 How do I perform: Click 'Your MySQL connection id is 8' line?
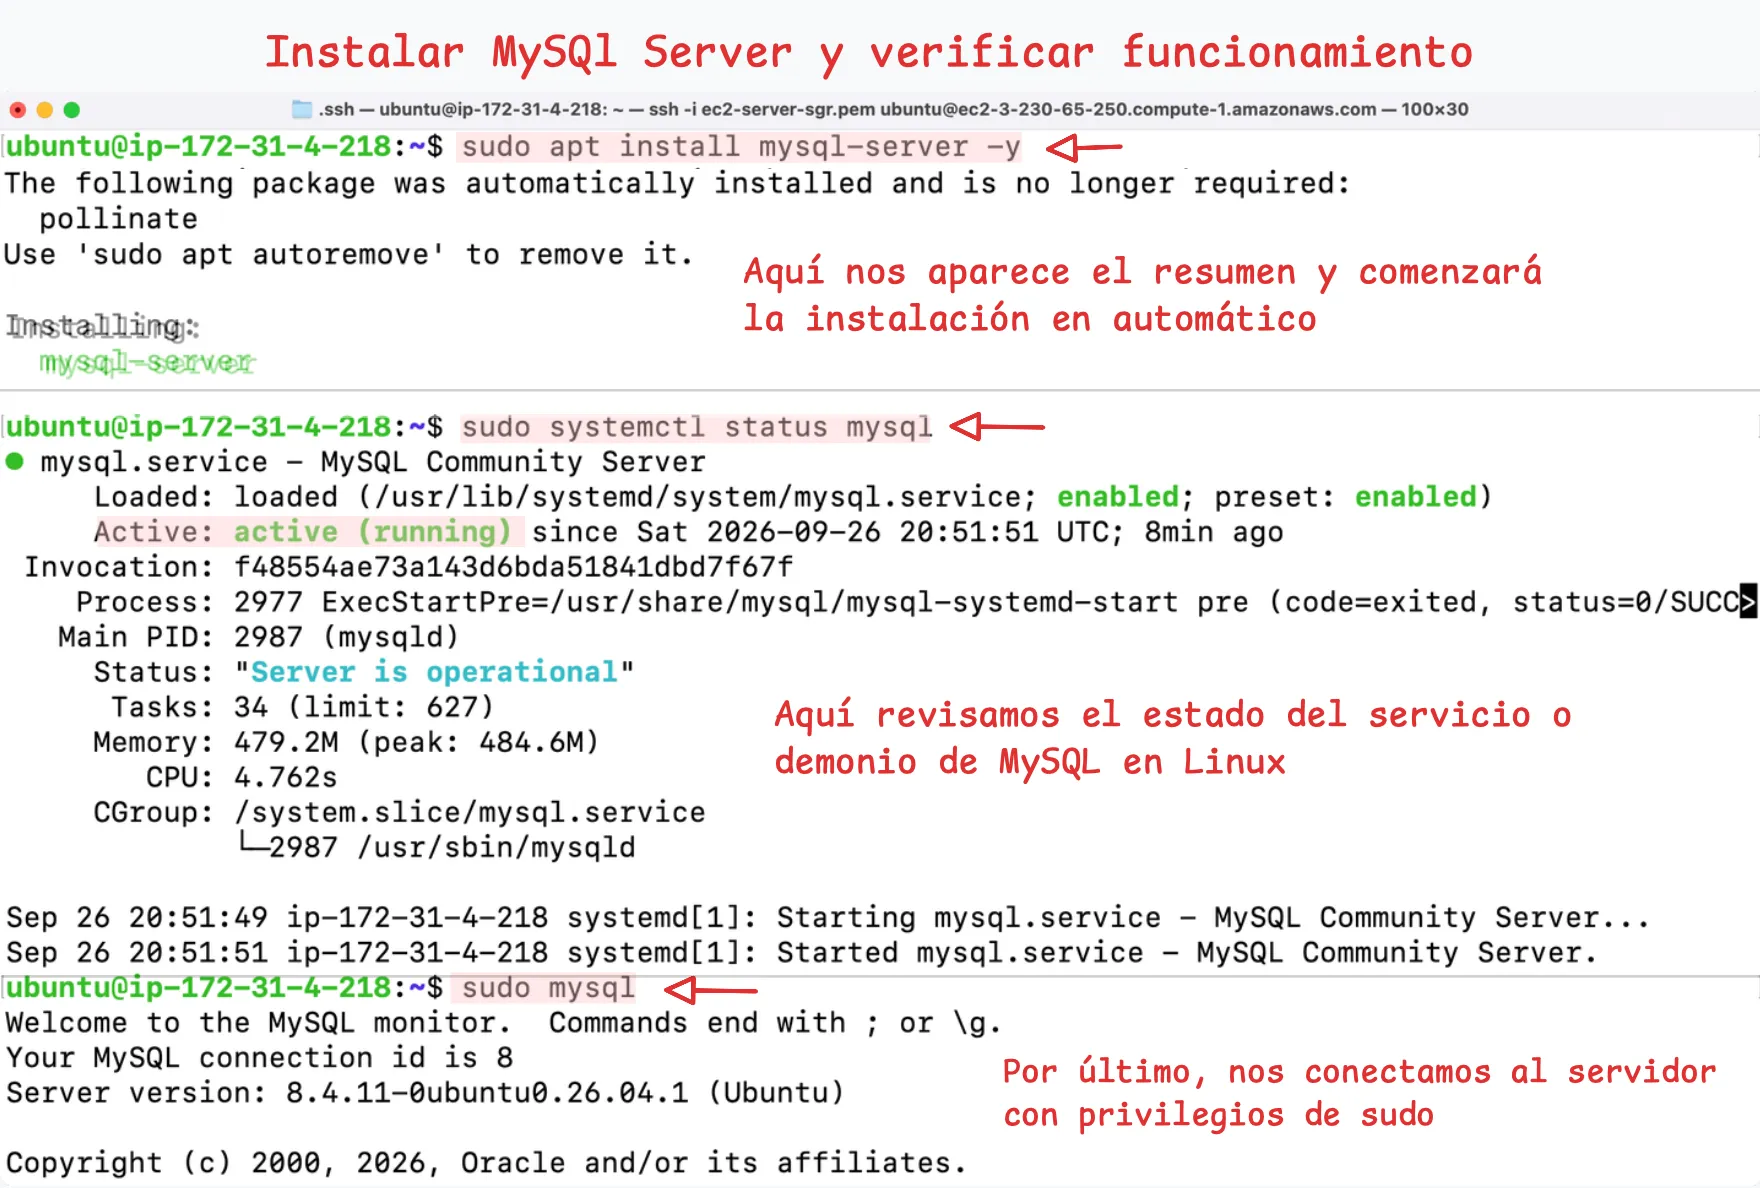point(259,1058)
